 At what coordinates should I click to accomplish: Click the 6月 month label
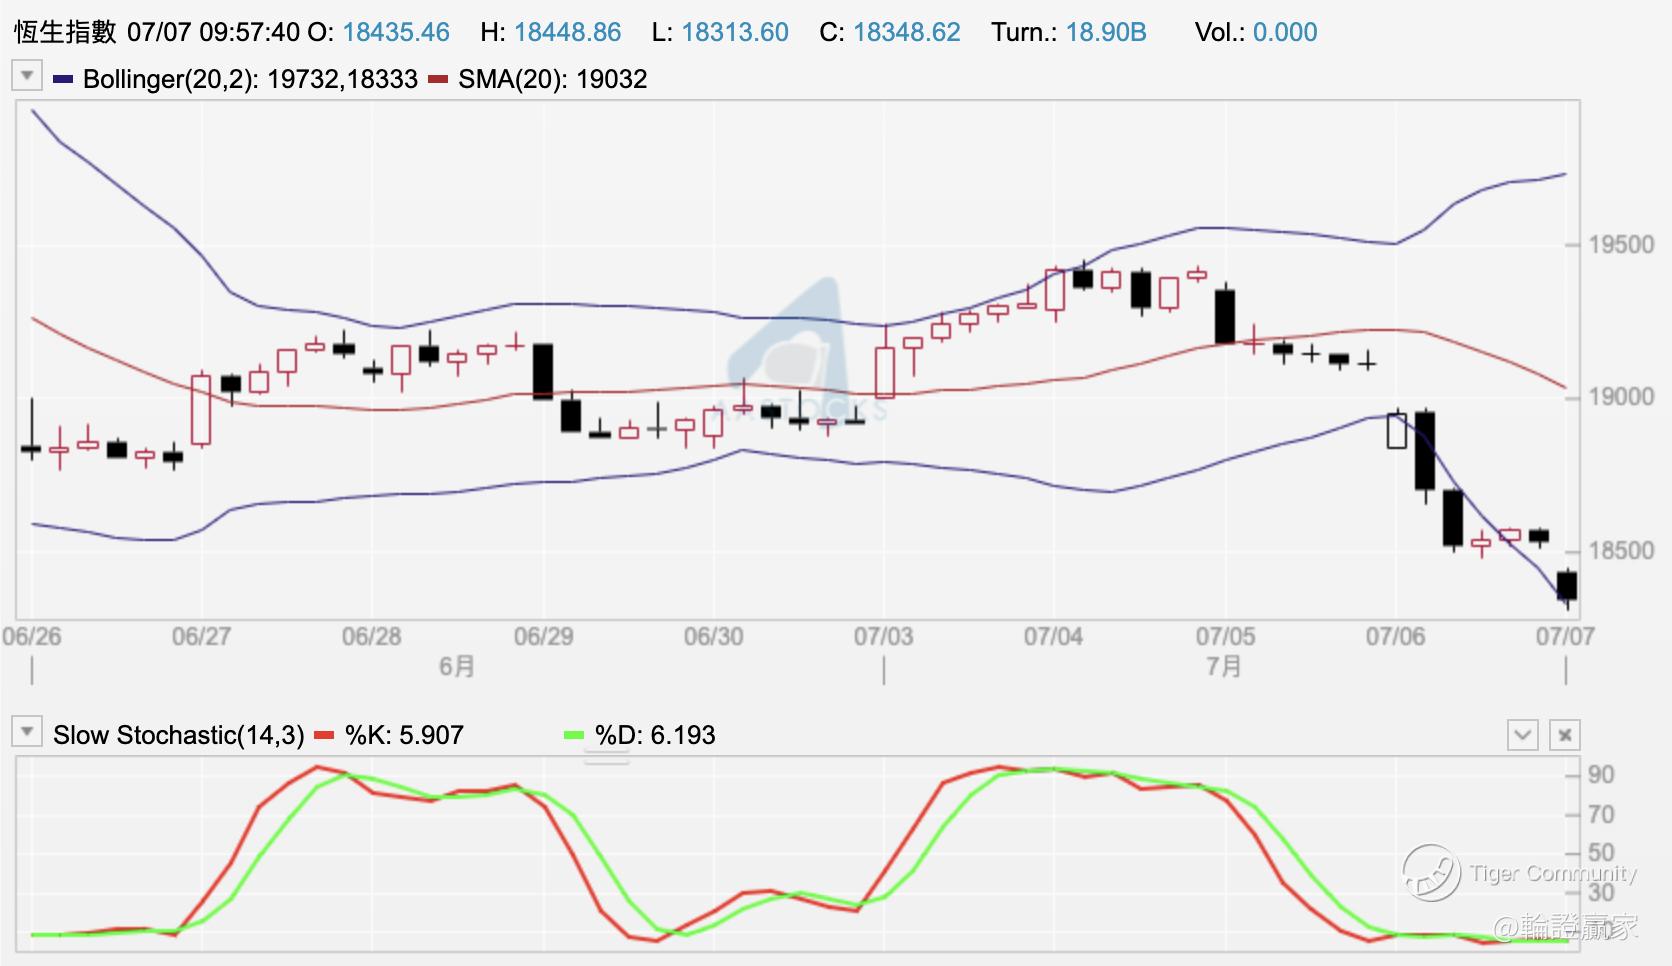tap(457, 666)
